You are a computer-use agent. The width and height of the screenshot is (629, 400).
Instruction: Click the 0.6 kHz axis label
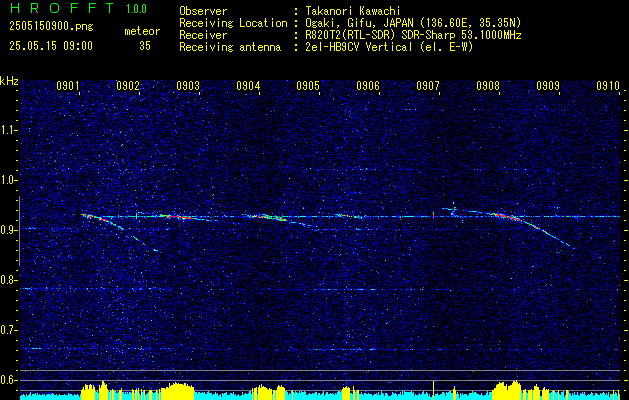point(8,380)
